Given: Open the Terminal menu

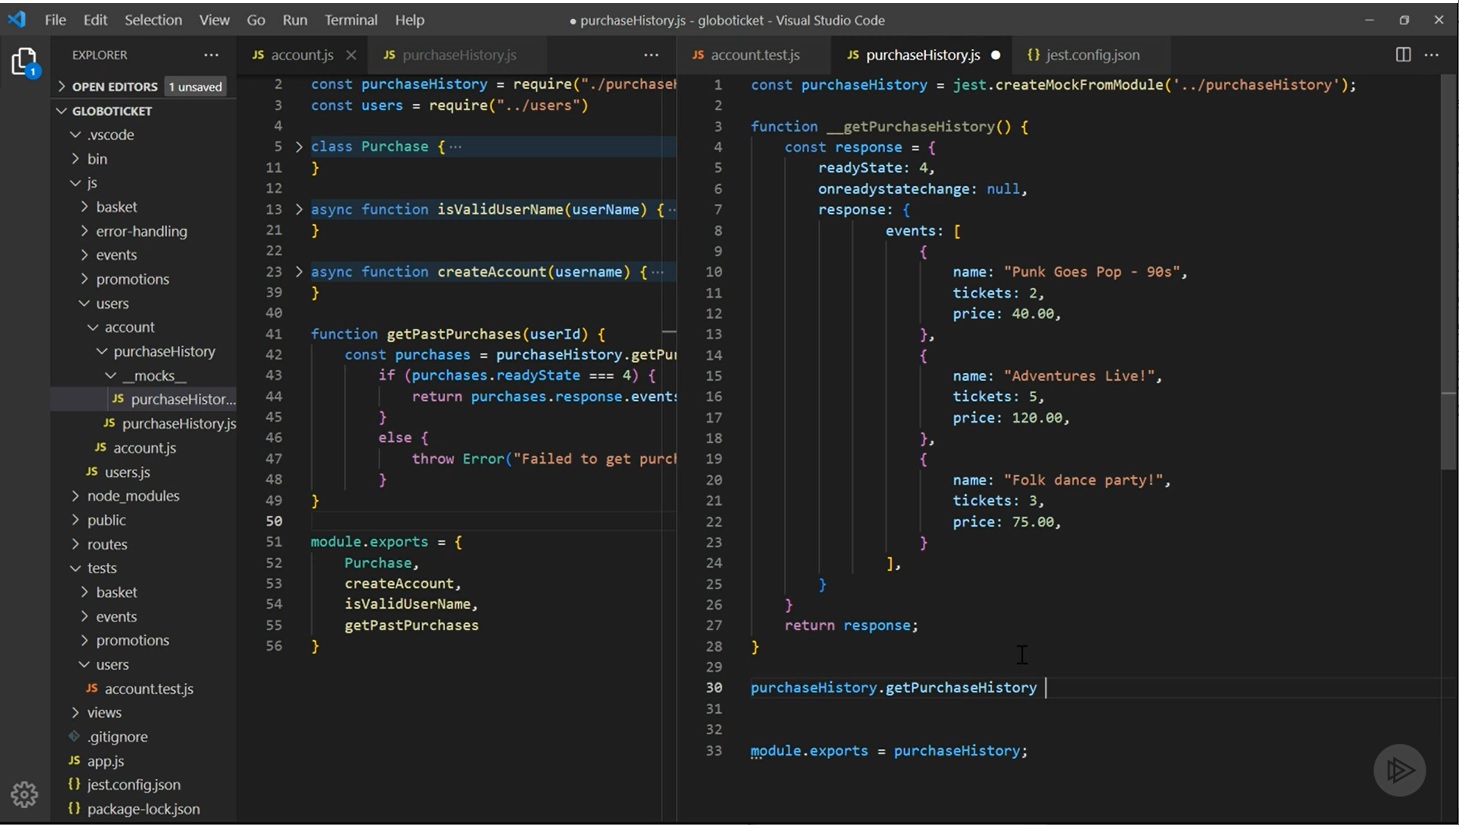Looking at the screenshot, I should pos(350,20).
